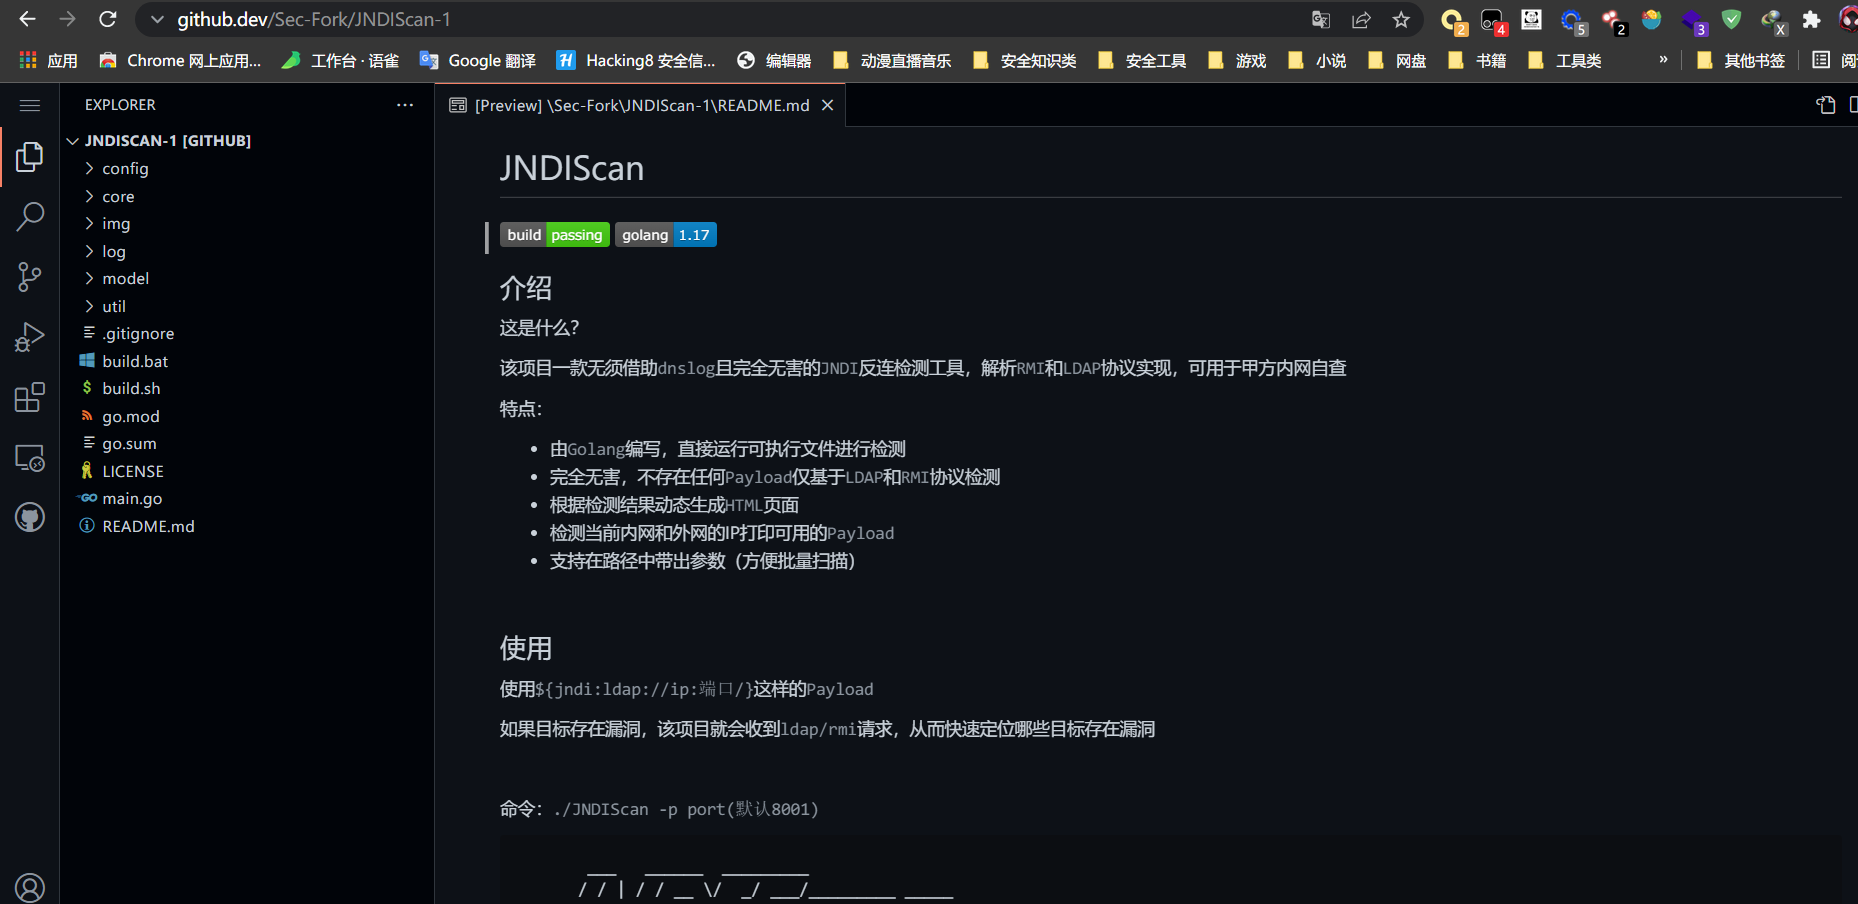Open the Chrome extensions puzzle icon

(1811, 20)
